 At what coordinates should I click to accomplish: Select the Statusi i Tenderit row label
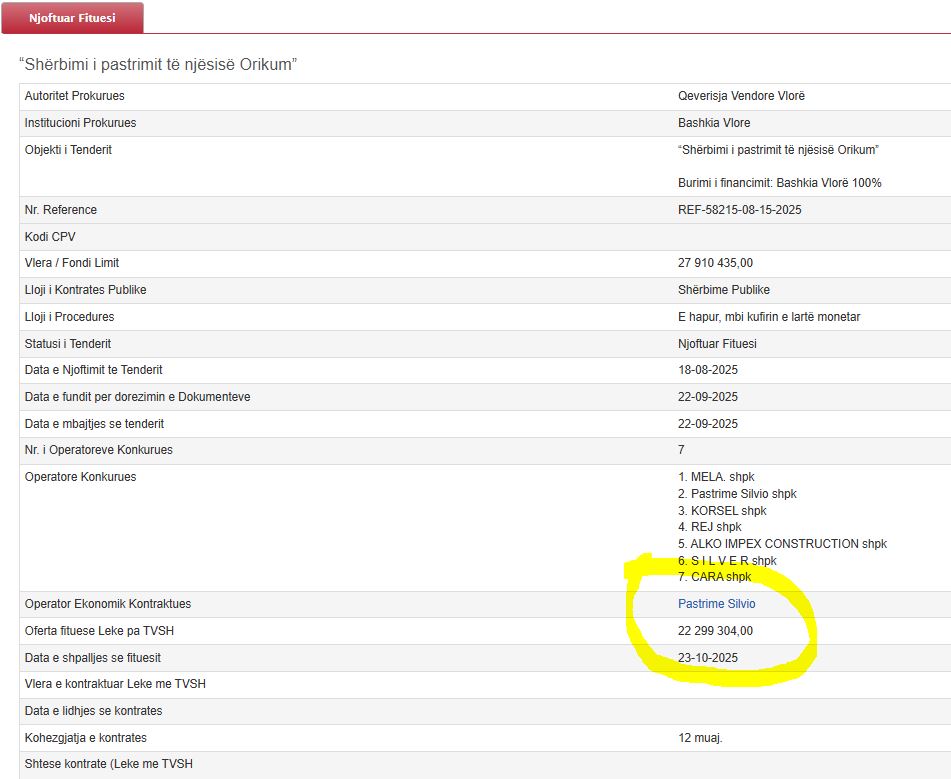click(x=69, y=343)
